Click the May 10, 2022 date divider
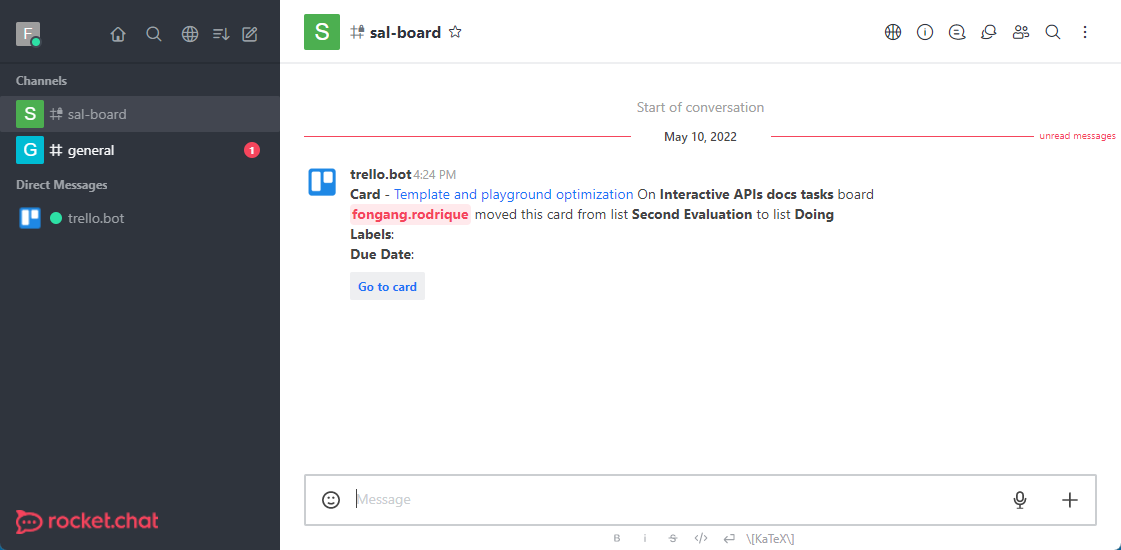1121x550 pixels. [x=701, y=137]
